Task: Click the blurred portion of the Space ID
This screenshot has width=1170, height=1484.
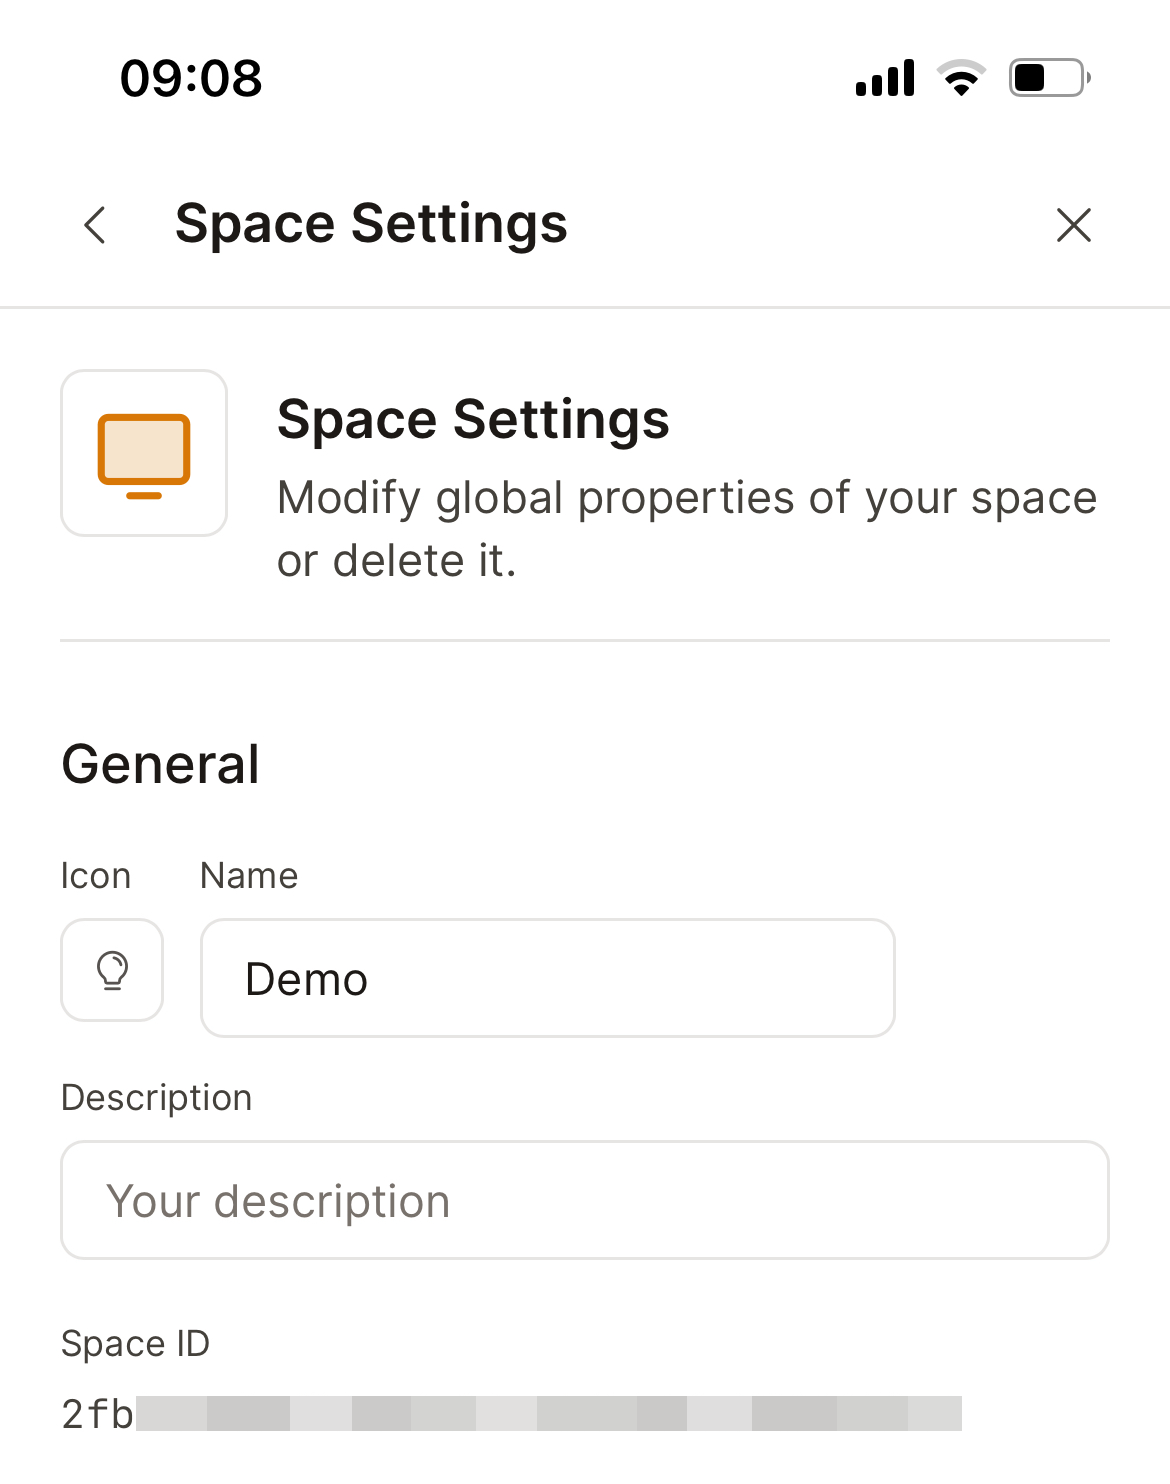Action: 548,1414
